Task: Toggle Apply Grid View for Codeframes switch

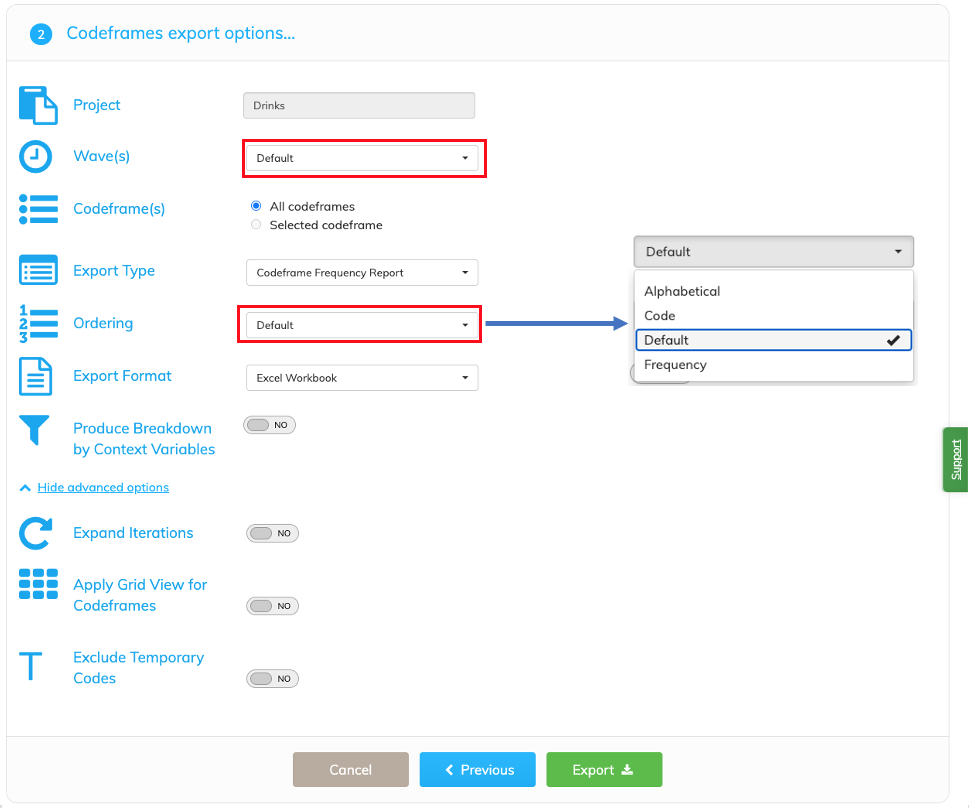Action: tap(273, 606)
